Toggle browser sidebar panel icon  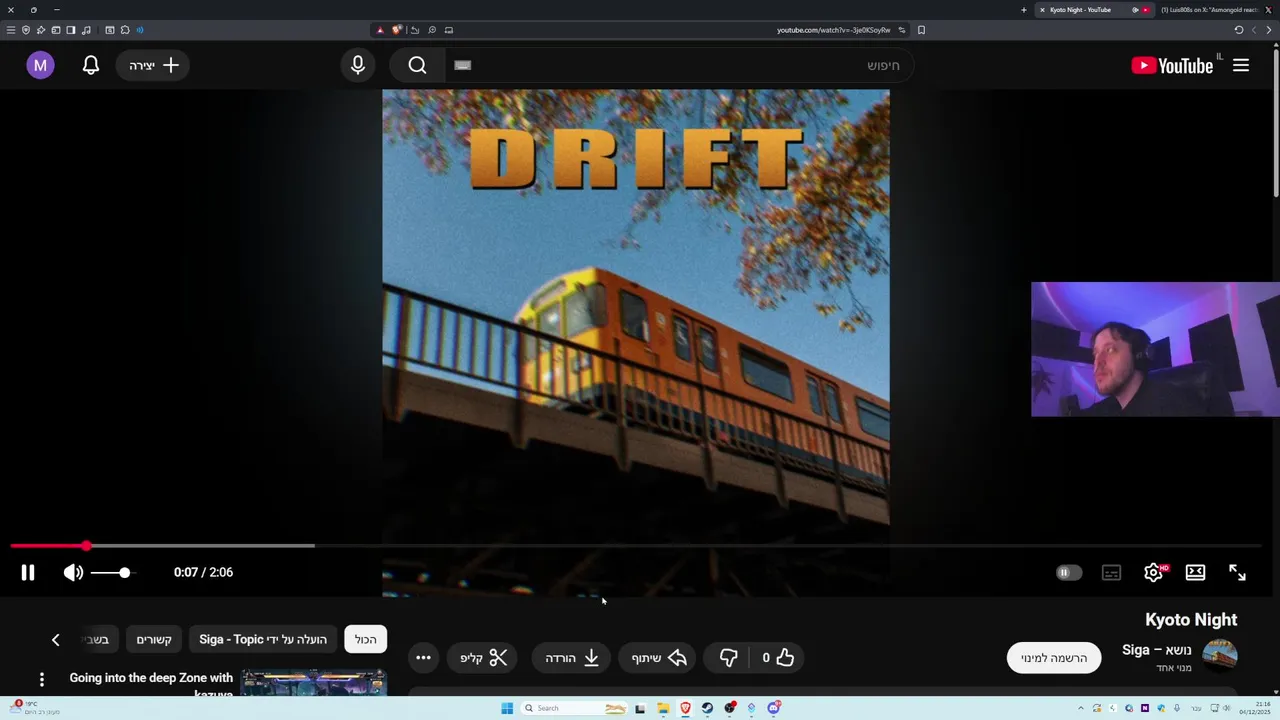pyautogui.click(x=71, y=30)
